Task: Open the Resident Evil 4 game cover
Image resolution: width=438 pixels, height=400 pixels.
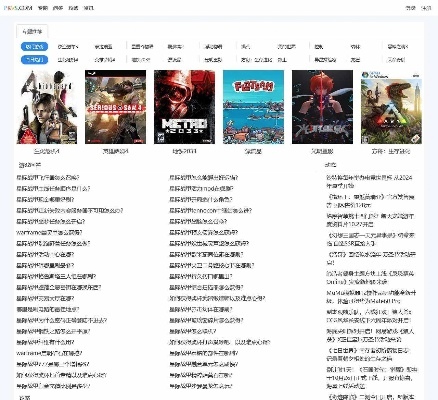Action: click(47, 107)
